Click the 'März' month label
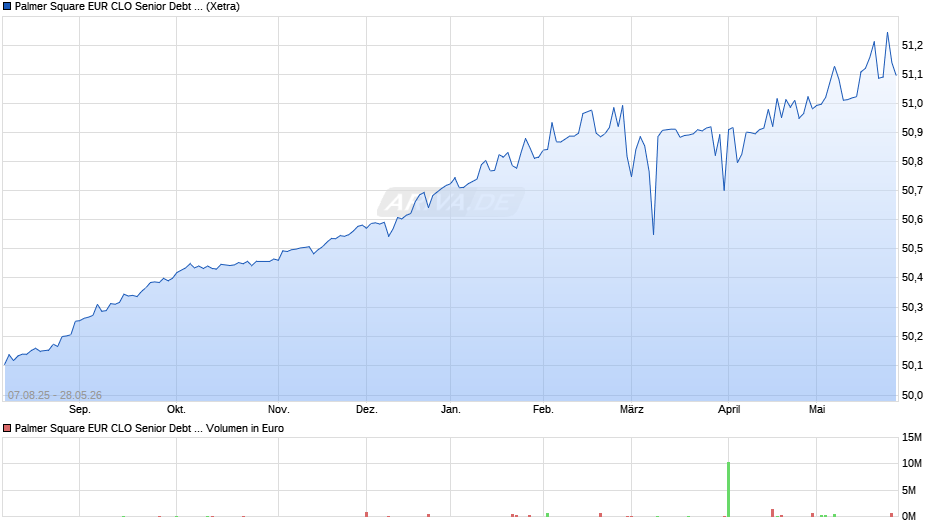 tap(631, 410)
